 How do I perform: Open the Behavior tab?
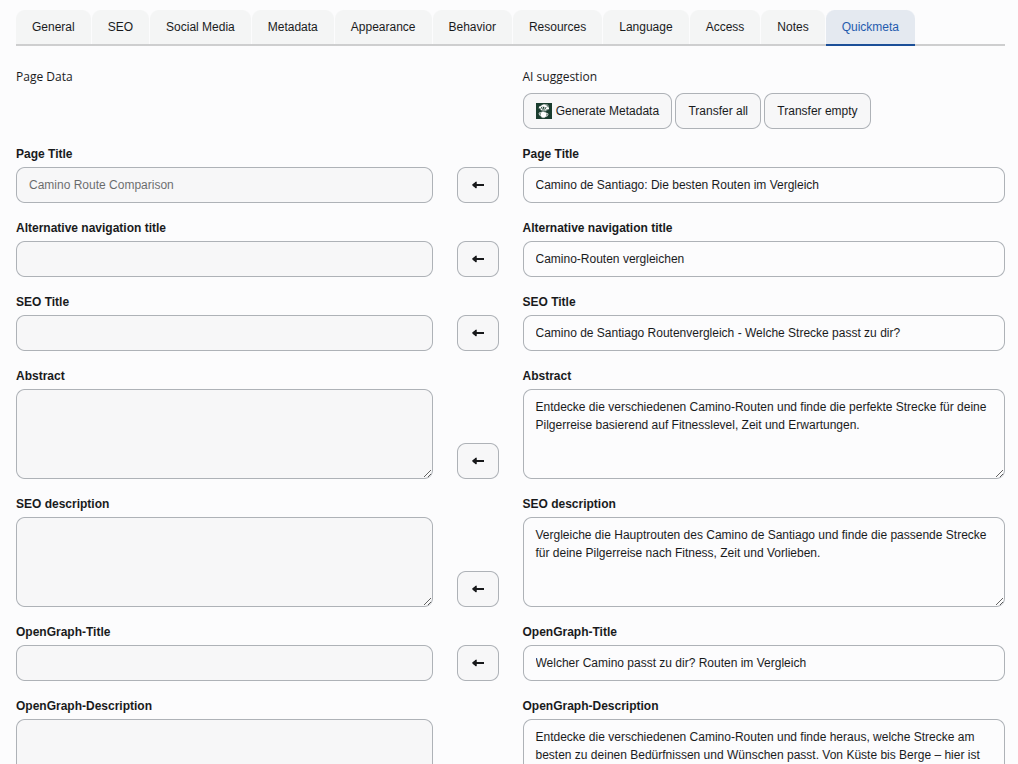pyautogui.click(x=472, y=27)
